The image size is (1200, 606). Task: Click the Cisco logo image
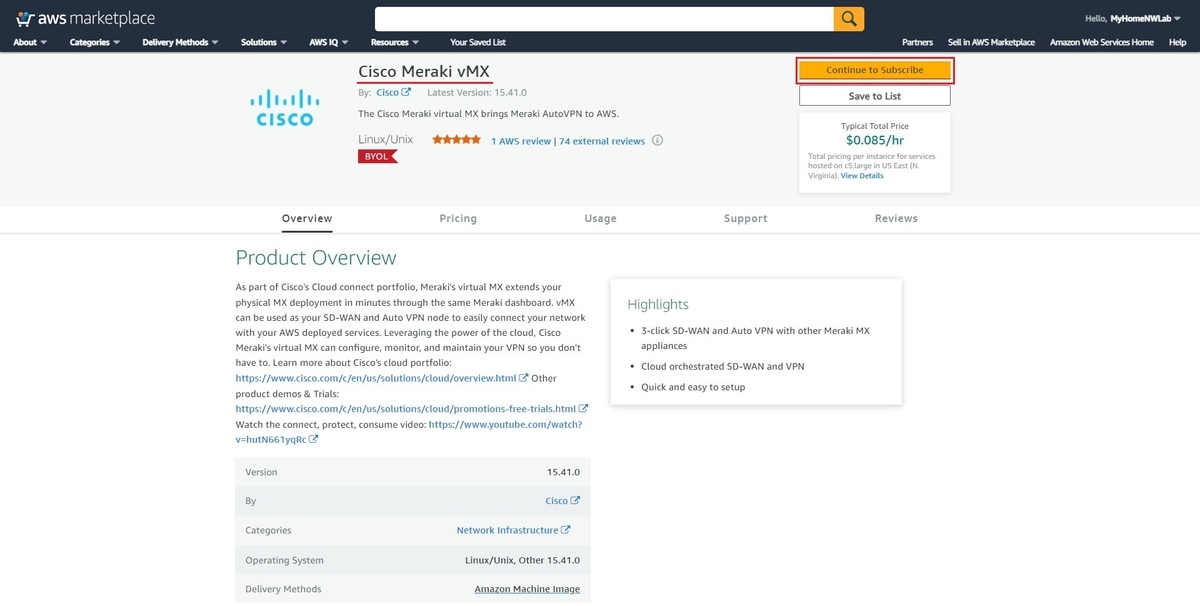pyautogui.click(x=285, y=108)
